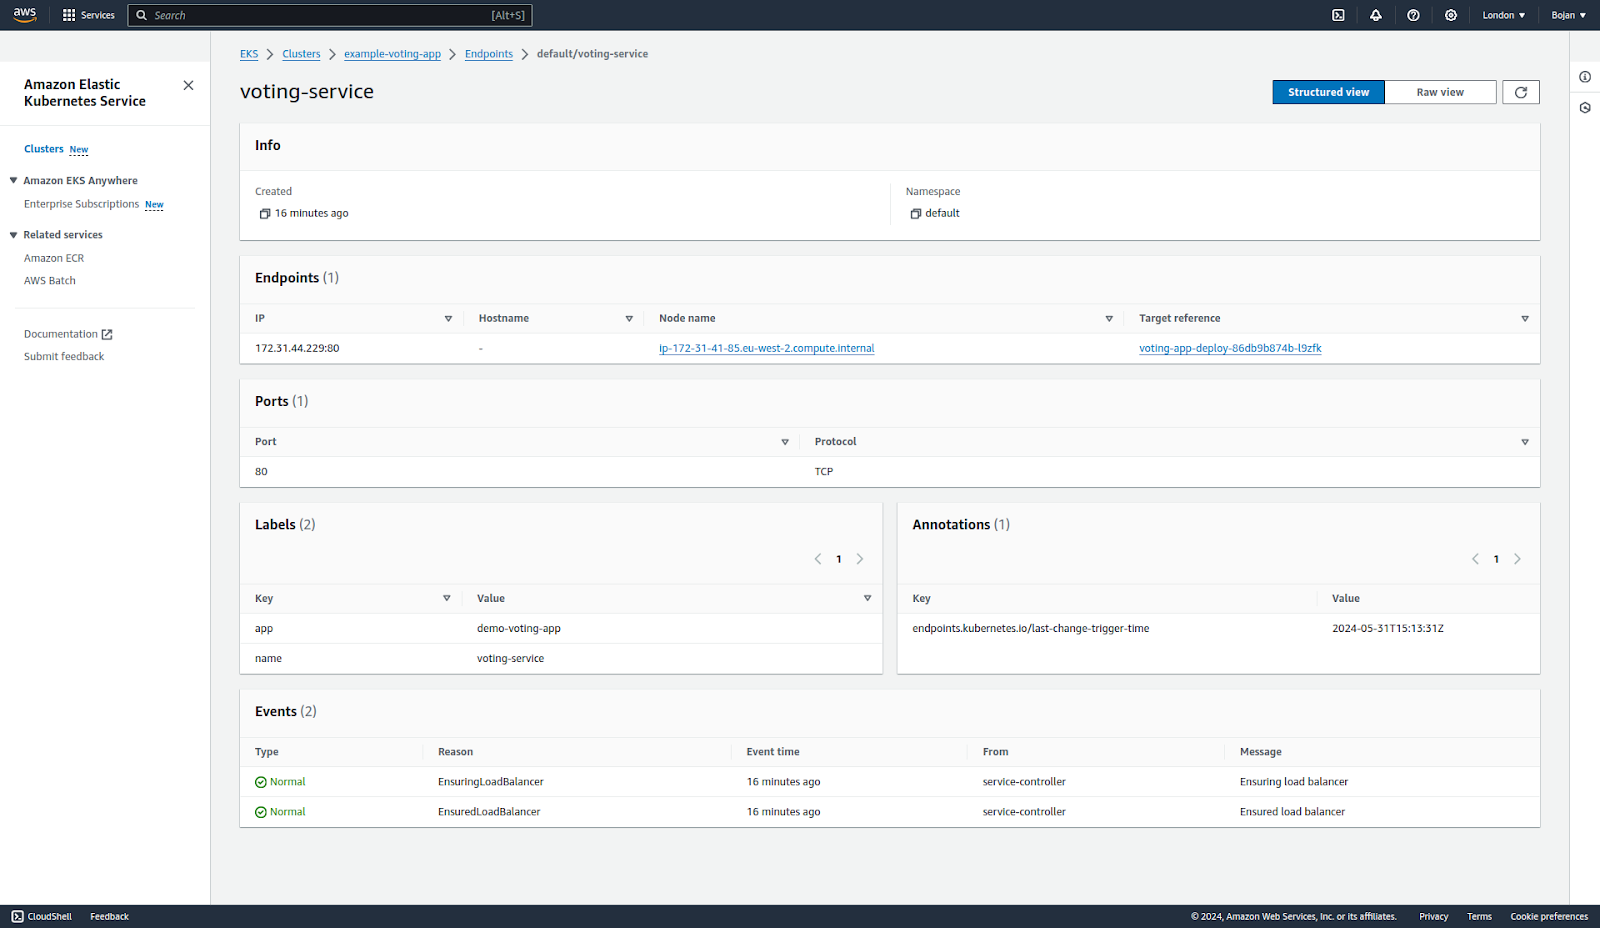Sort the Endpoints table by IP column
Image resolution: width=1600 pixels, height=928 pixels.
(448, 319)
